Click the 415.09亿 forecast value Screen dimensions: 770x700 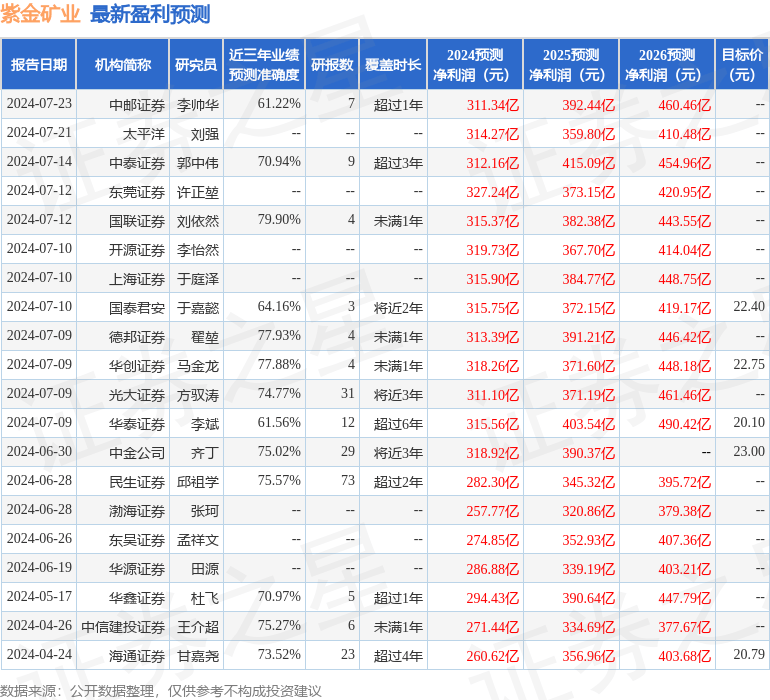589,163
